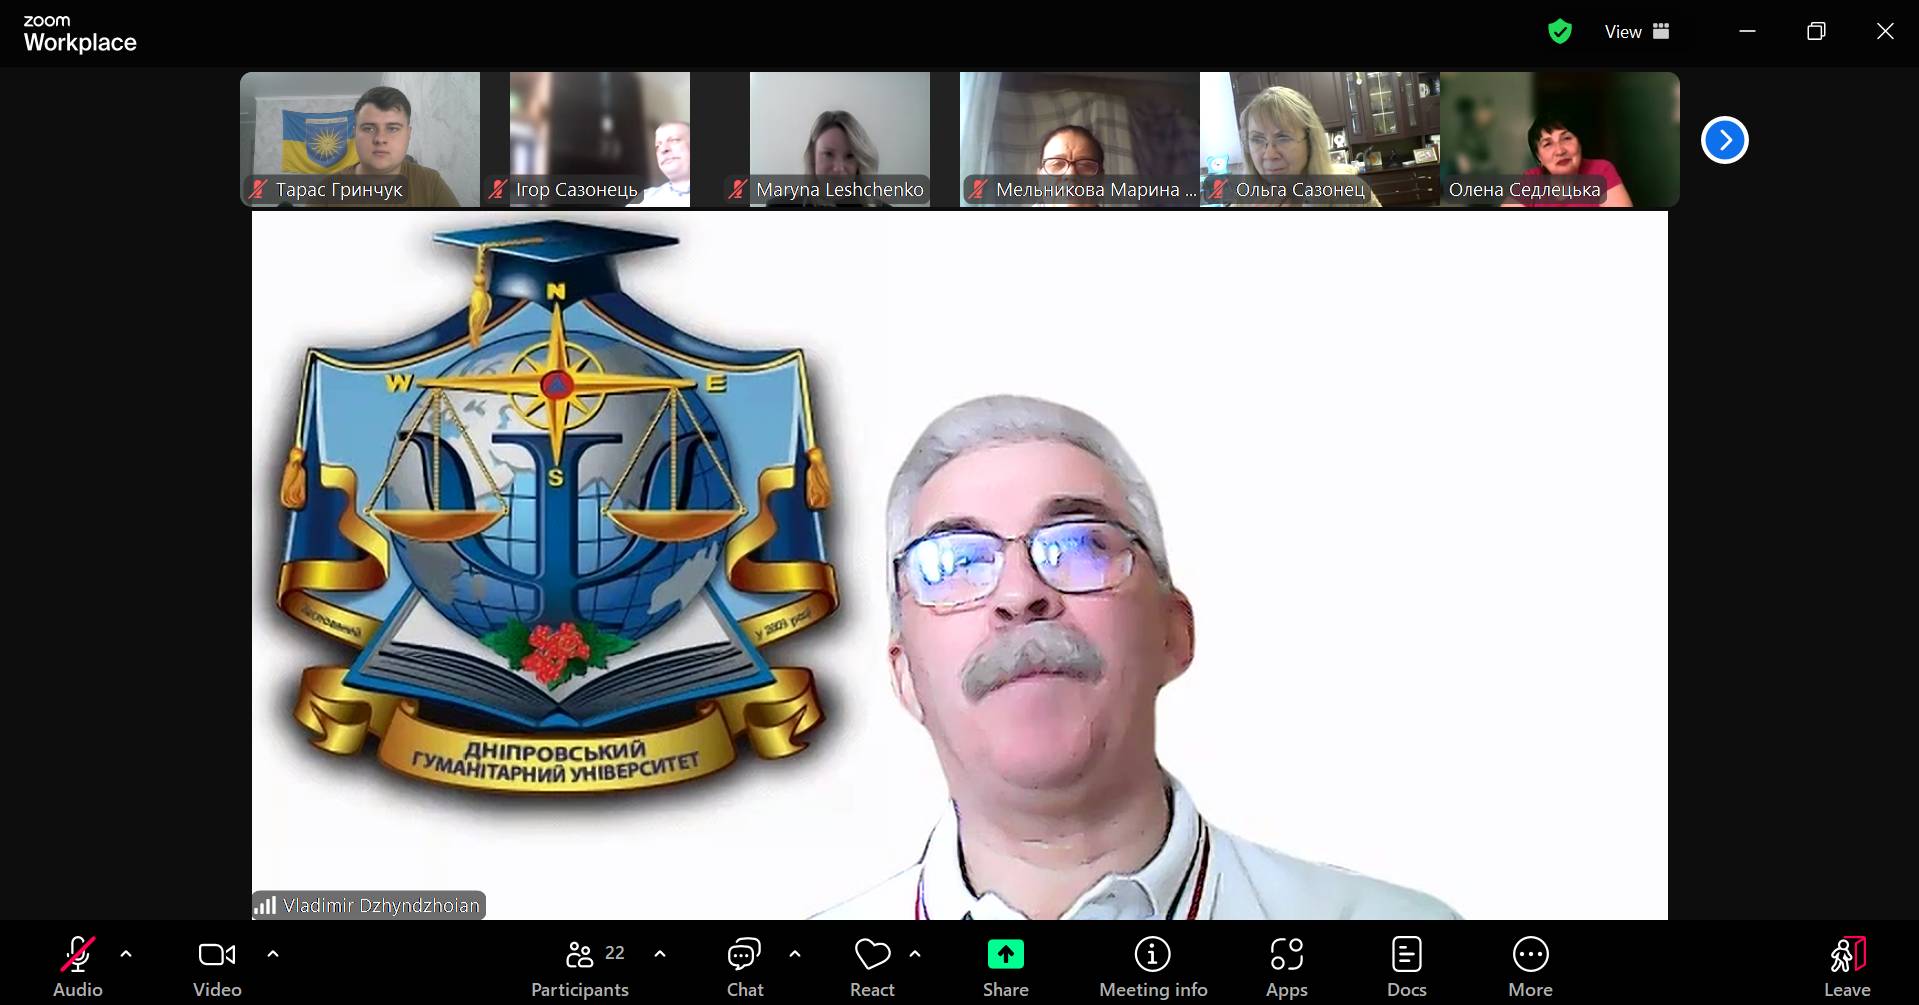
Task: Open the Chat panel
Action: [x=744, y=965]
